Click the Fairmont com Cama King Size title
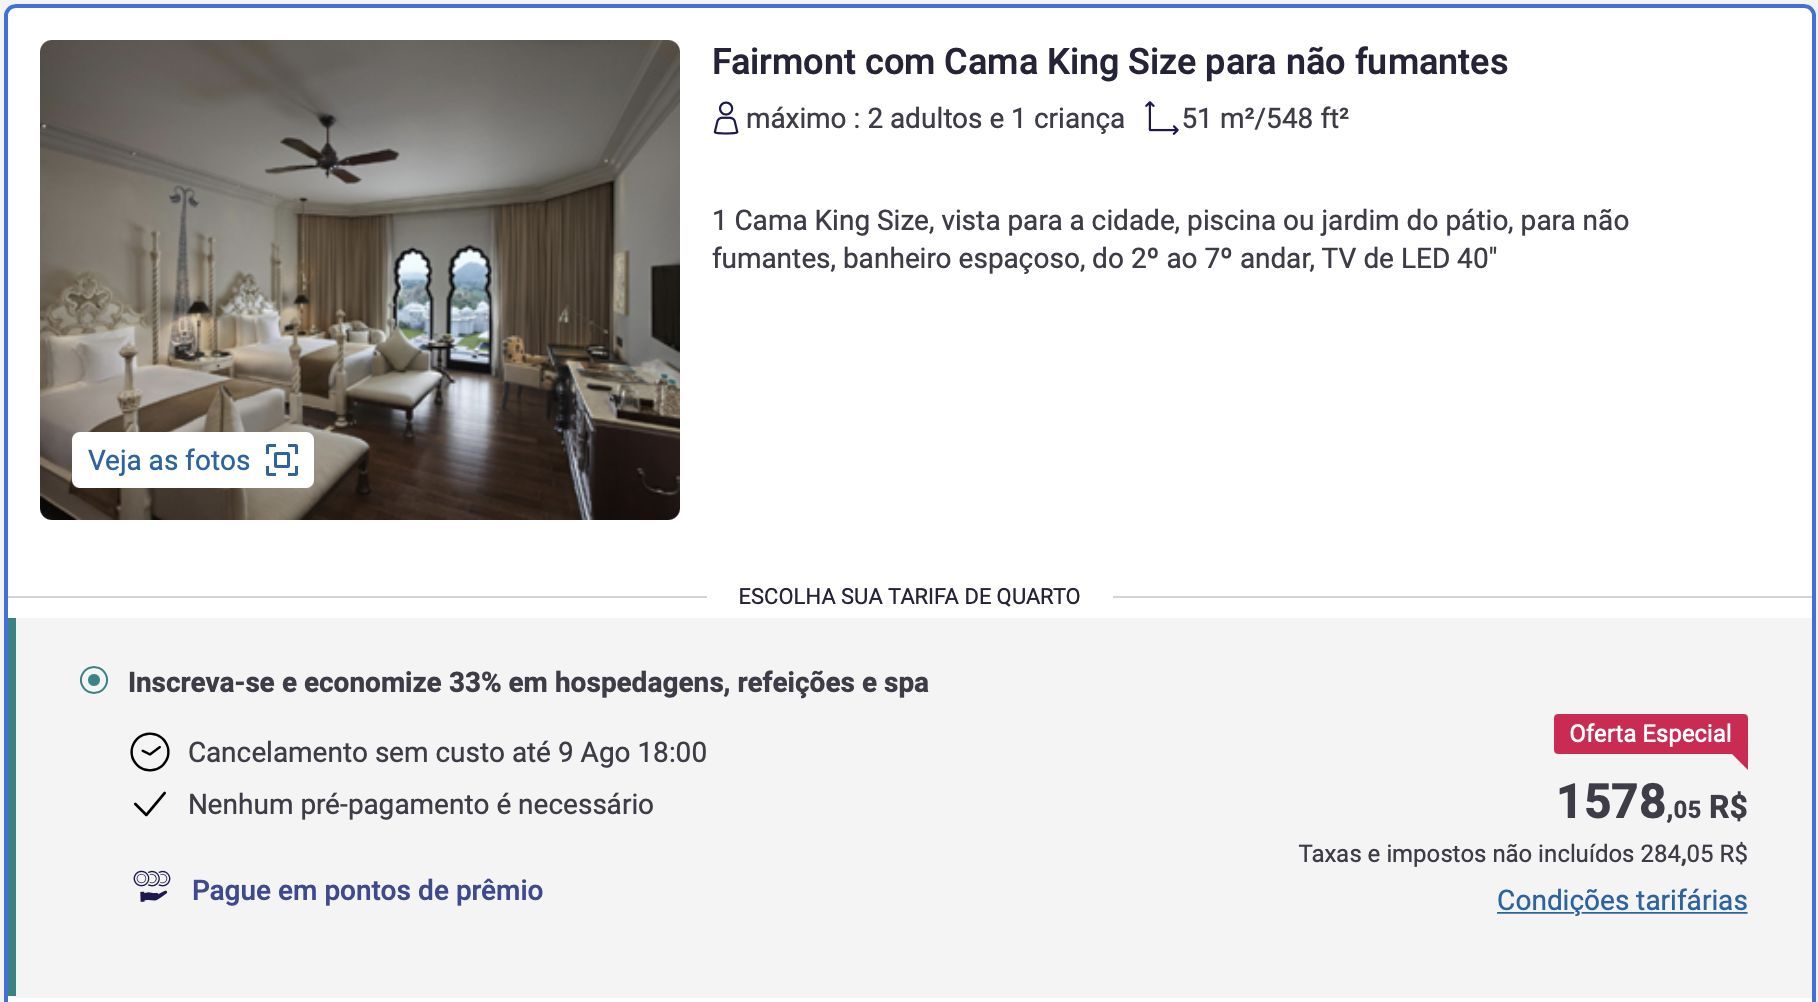This screenshot has height=1002, width=1818. tap(1109, 62)
